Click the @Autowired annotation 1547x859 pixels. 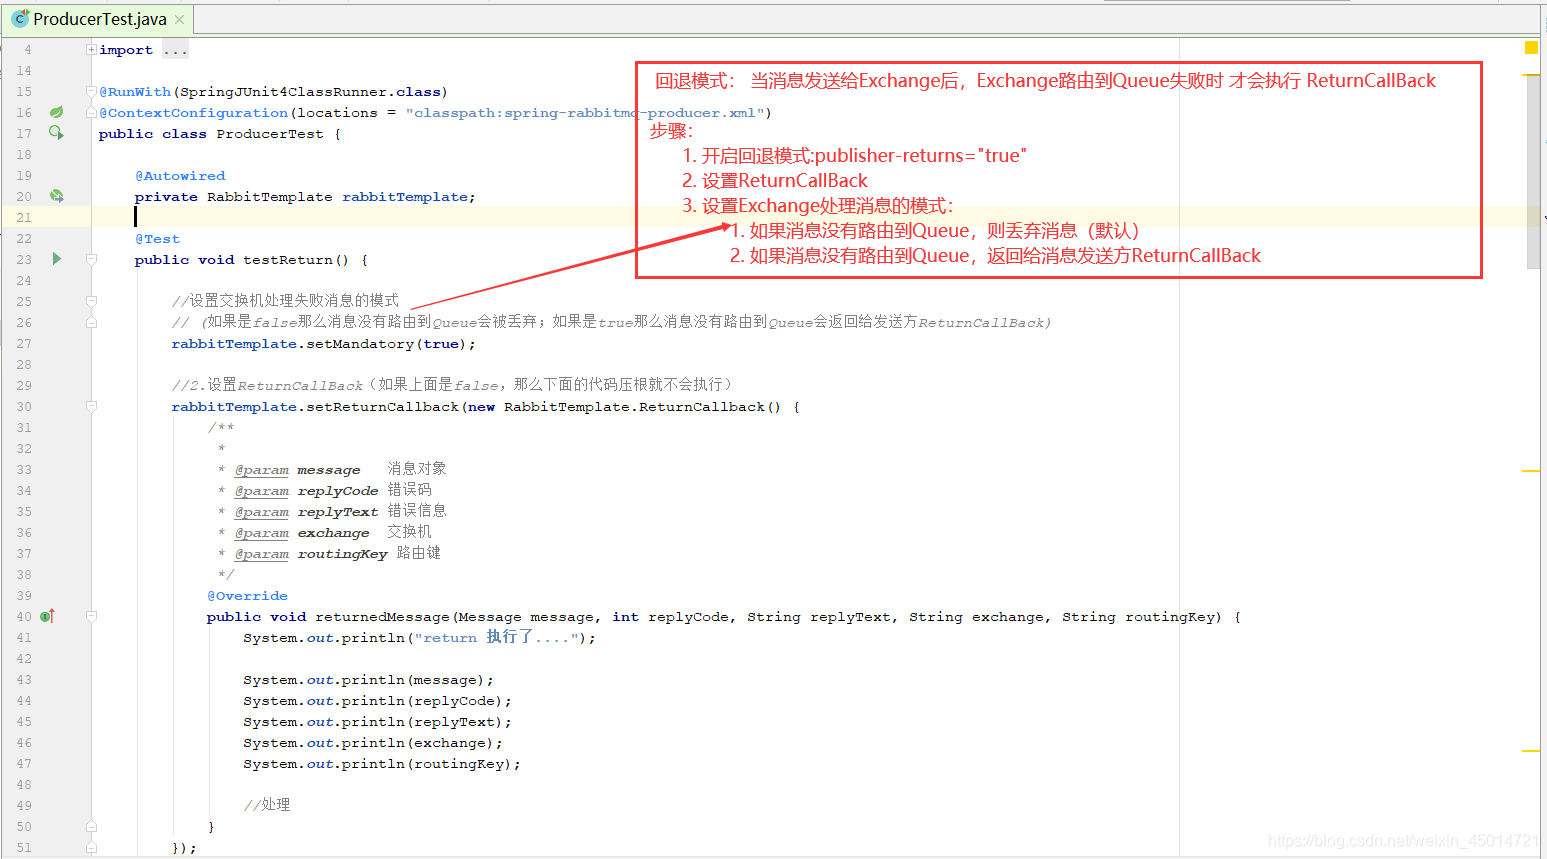[x=180, y=175]
